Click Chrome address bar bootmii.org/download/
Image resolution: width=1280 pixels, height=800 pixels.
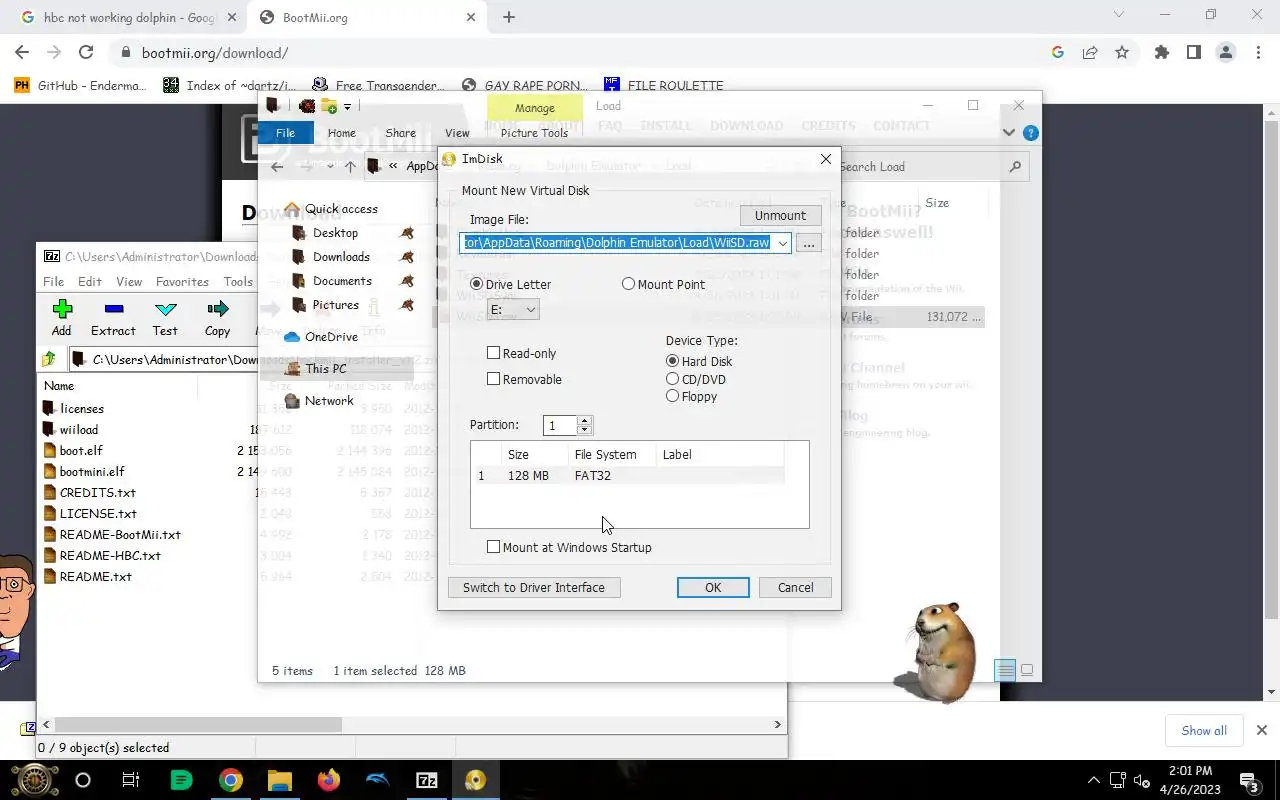click(x=215, y=53)
